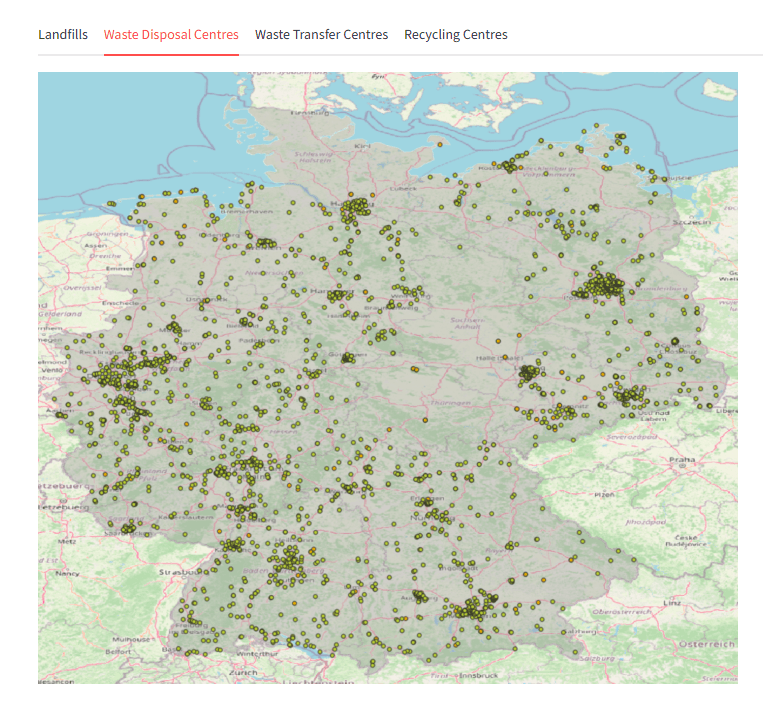Select the Waste Disposal Centres tab

point(171,35)
